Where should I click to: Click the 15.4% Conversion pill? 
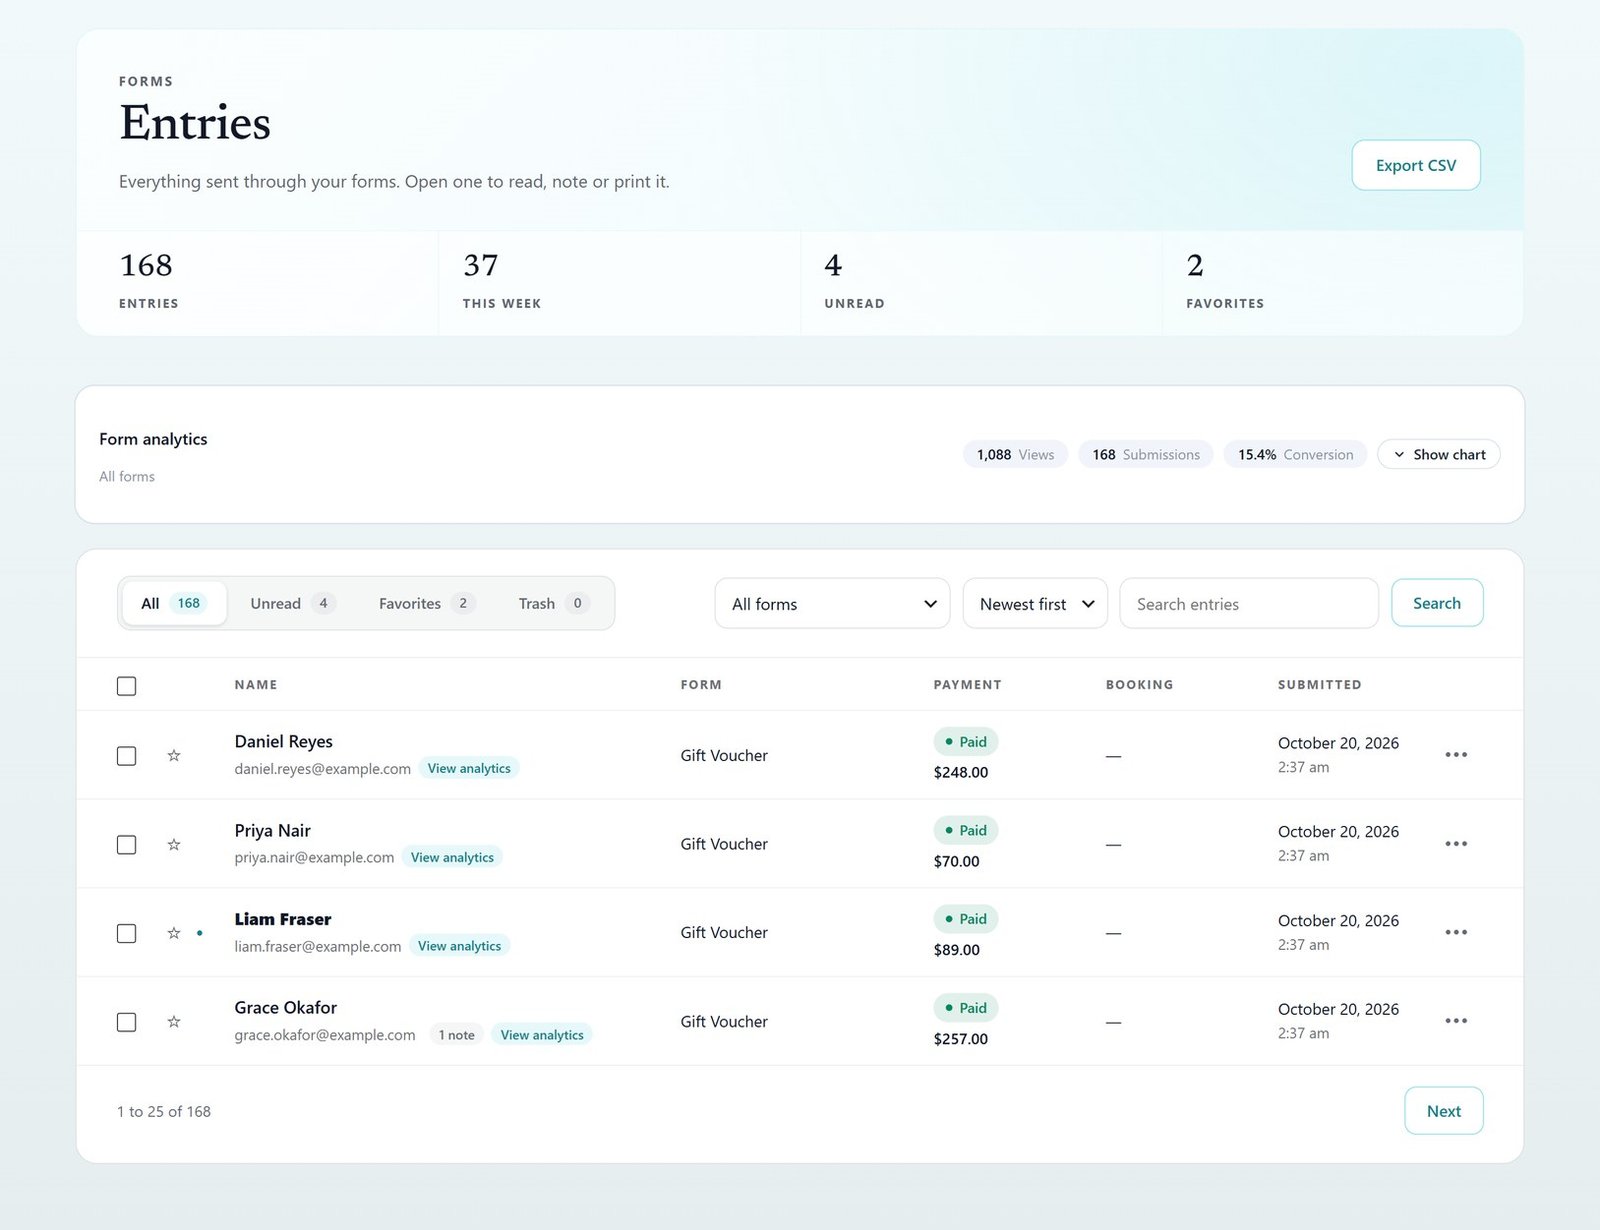[1295, 454]
